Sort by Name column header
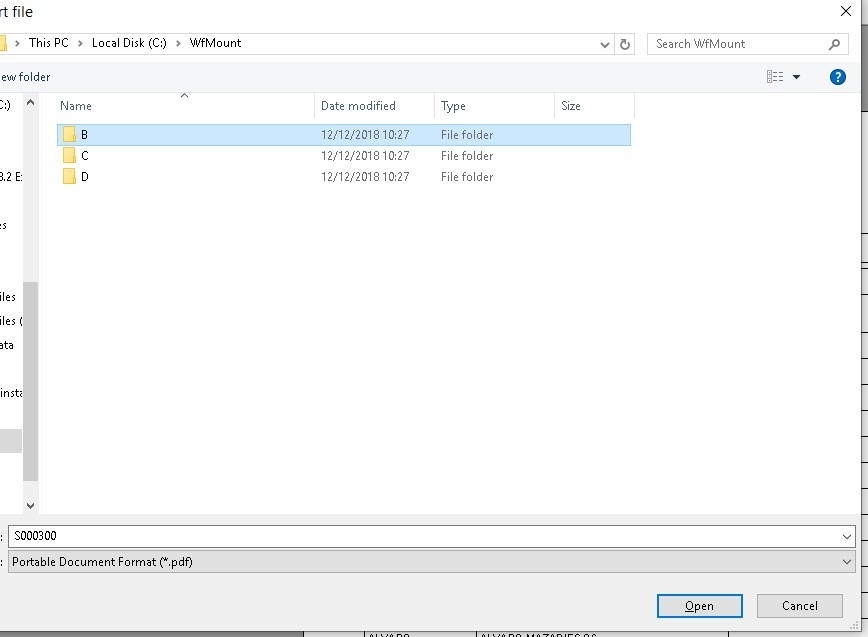 coord(76,106)
